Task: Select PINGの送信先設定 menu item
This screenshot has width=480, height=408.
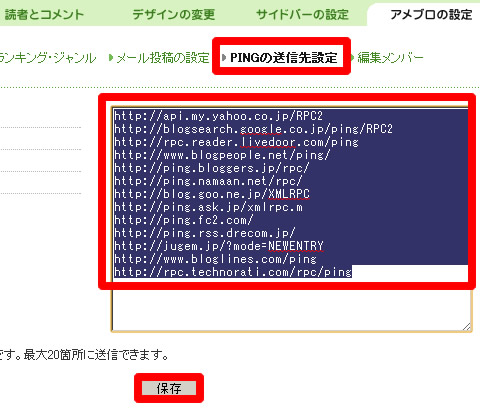Action: click(x=284, y=58)
